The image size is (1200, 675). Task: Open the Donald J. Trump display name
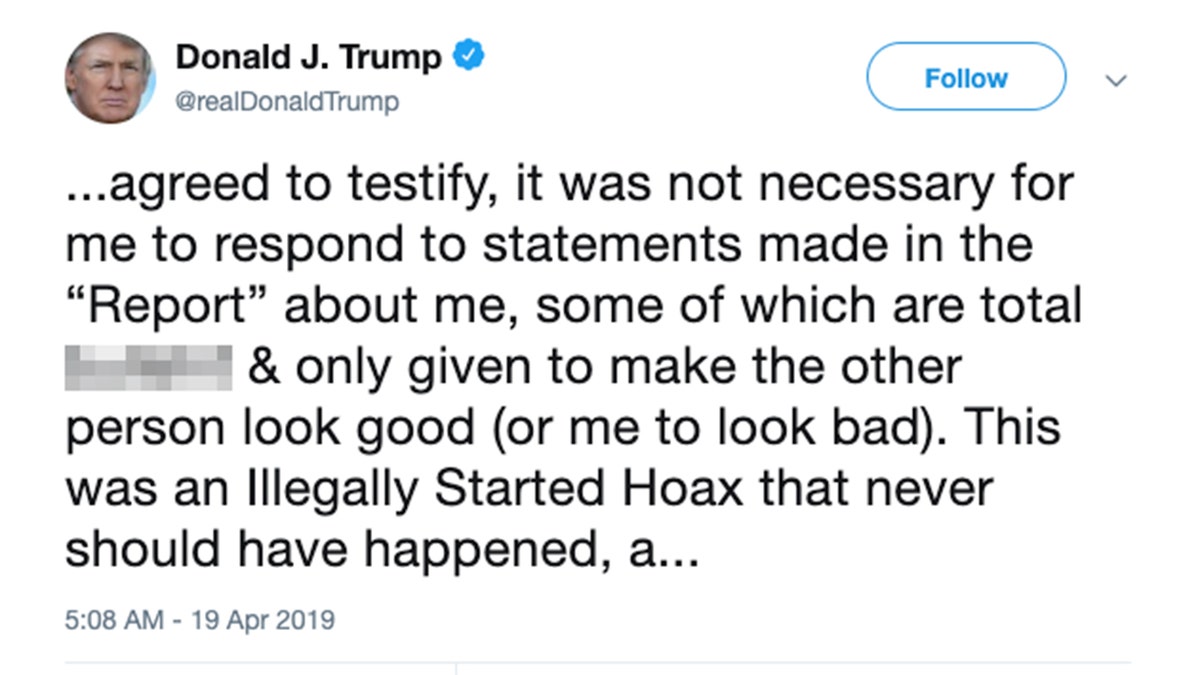(x=309, y=58)
